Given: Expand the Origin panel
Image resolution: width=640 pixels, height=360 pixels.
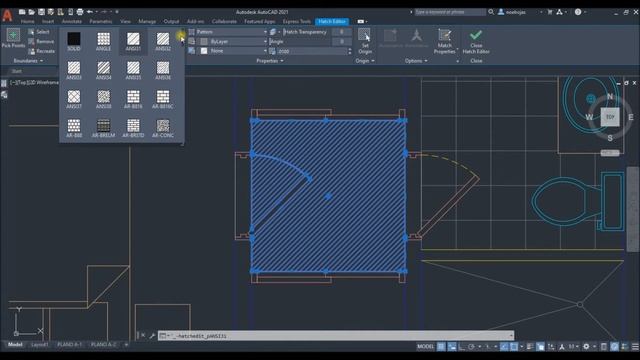Looking at the screenshot, I should point(364,61).
